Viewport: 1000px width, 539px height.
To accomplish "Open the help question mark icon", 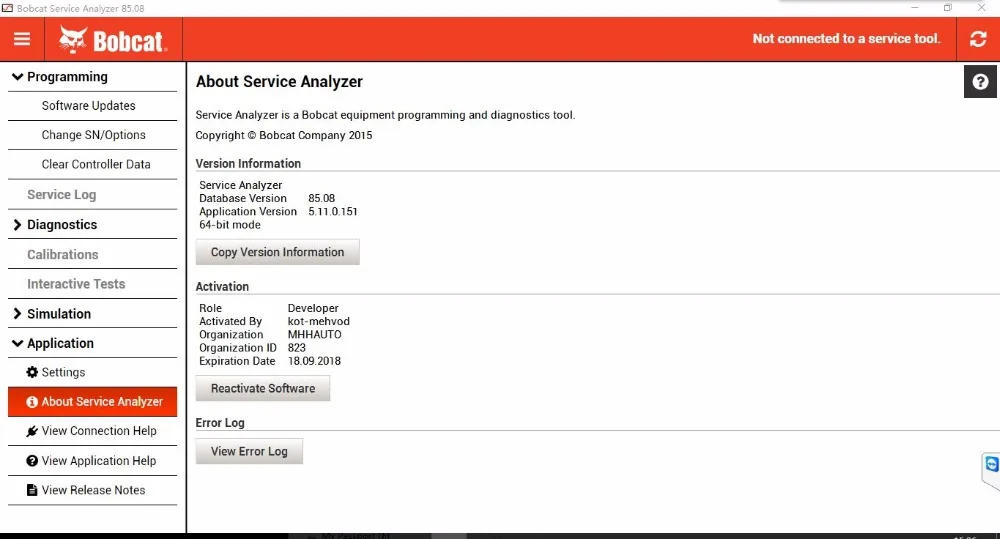I will tap(980, 82).
